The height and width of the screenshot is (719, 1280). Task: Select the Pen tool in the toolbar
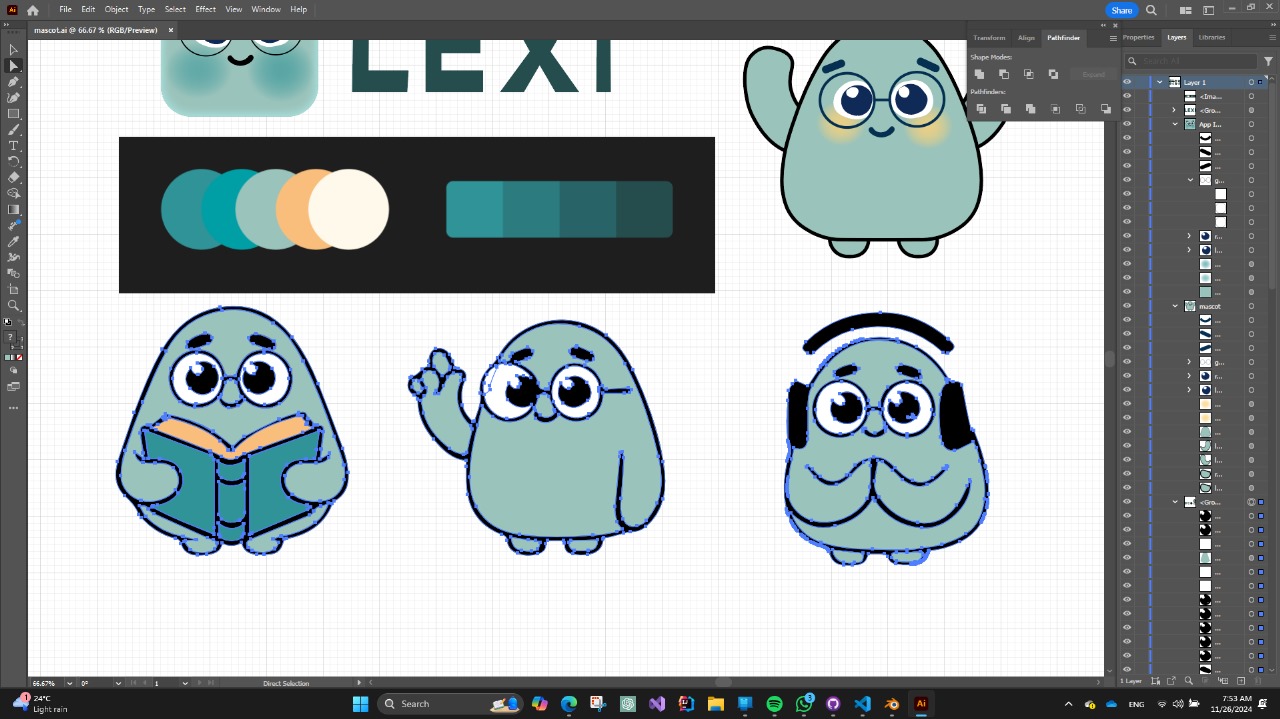(13, 82)
